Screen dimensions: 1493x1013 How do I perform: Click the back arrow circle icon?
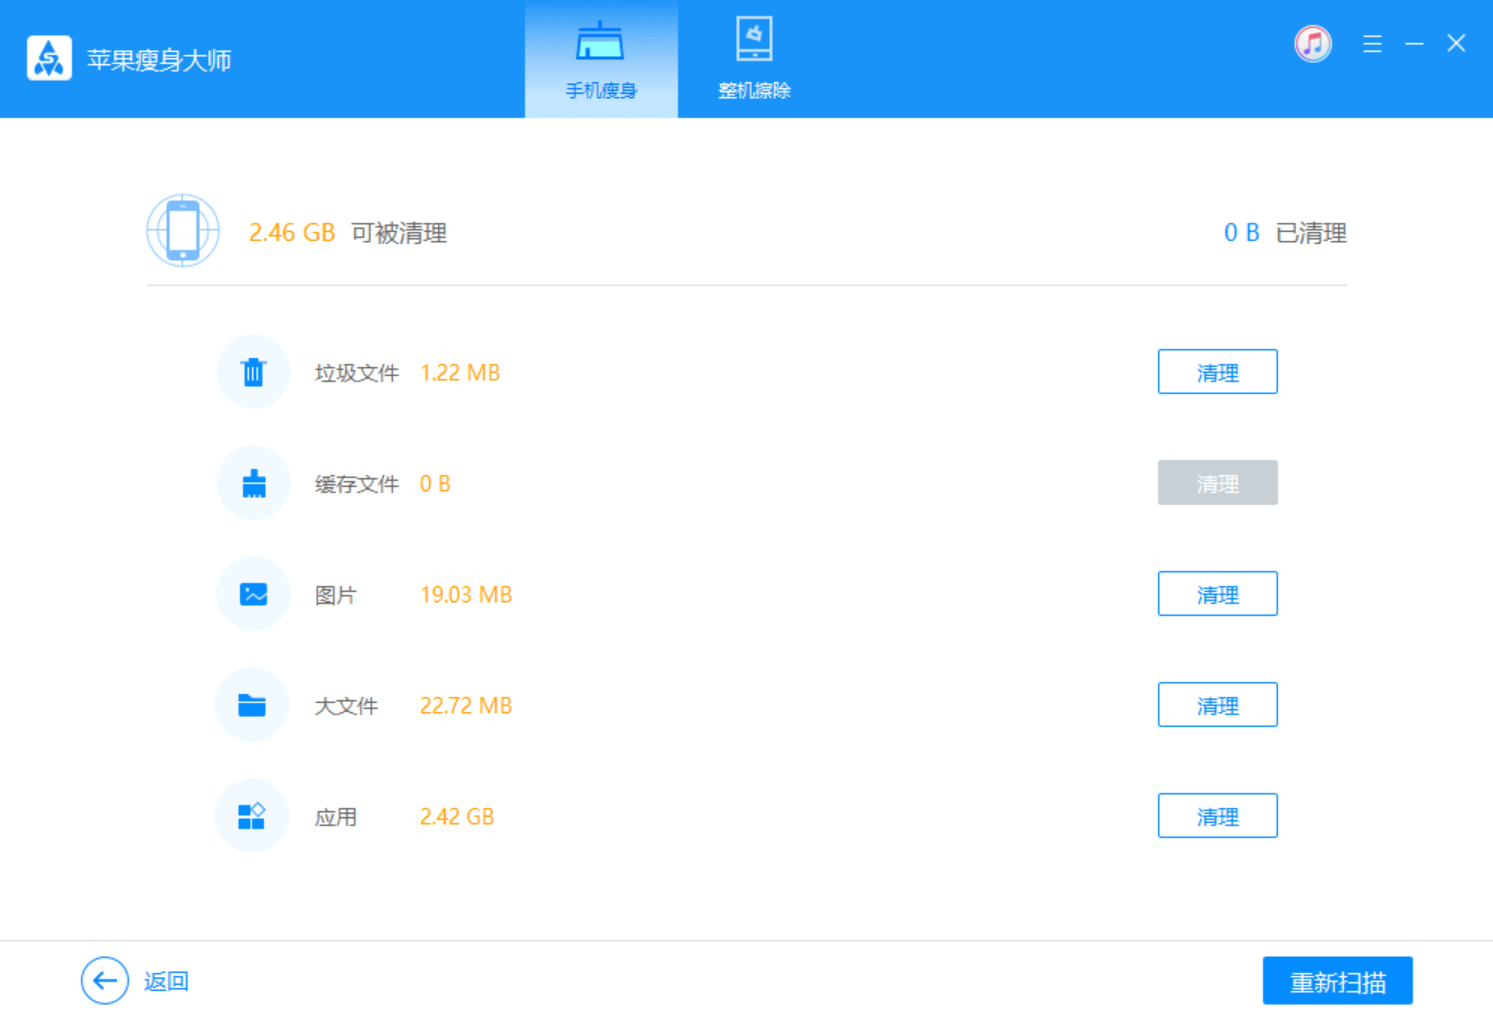click(105, 981)
